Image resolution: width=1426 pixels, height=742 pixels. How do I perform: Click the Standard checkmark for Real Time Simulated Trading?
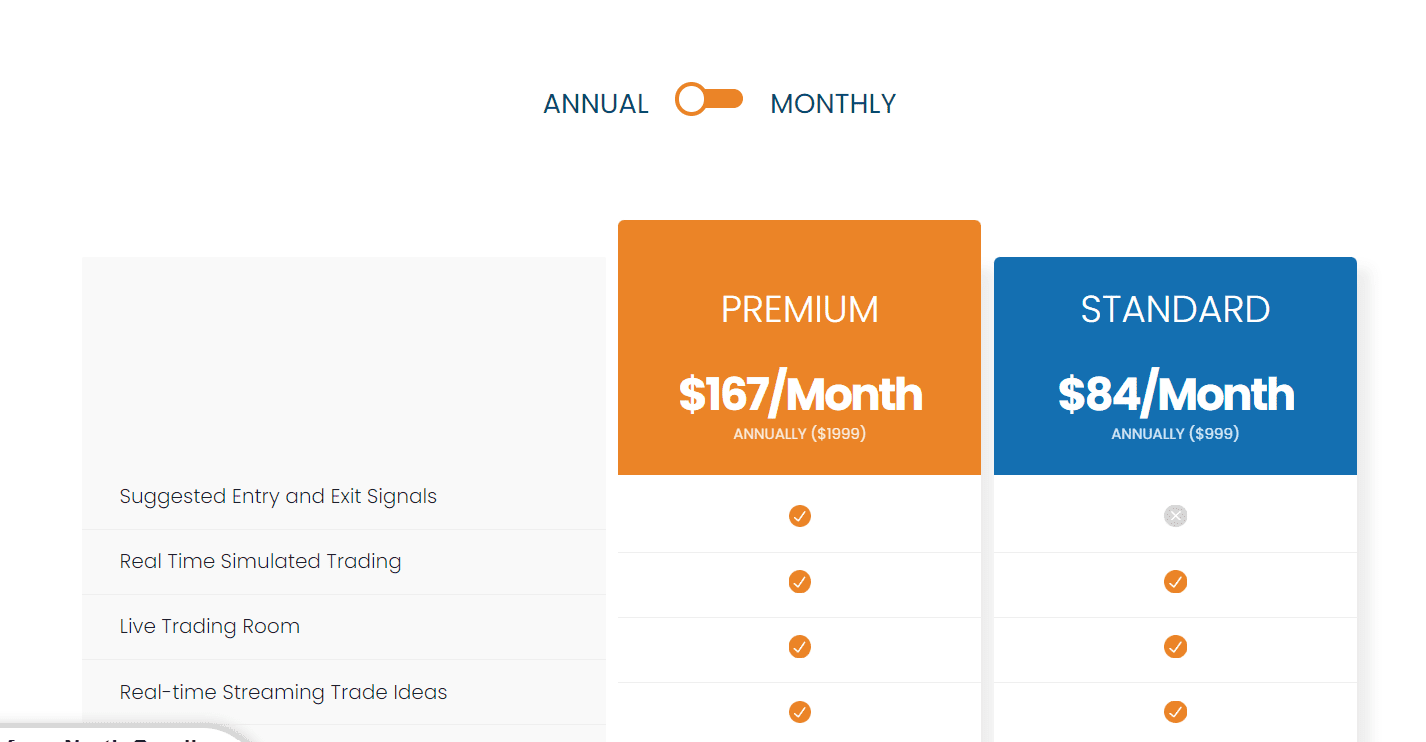[1176, 582]
